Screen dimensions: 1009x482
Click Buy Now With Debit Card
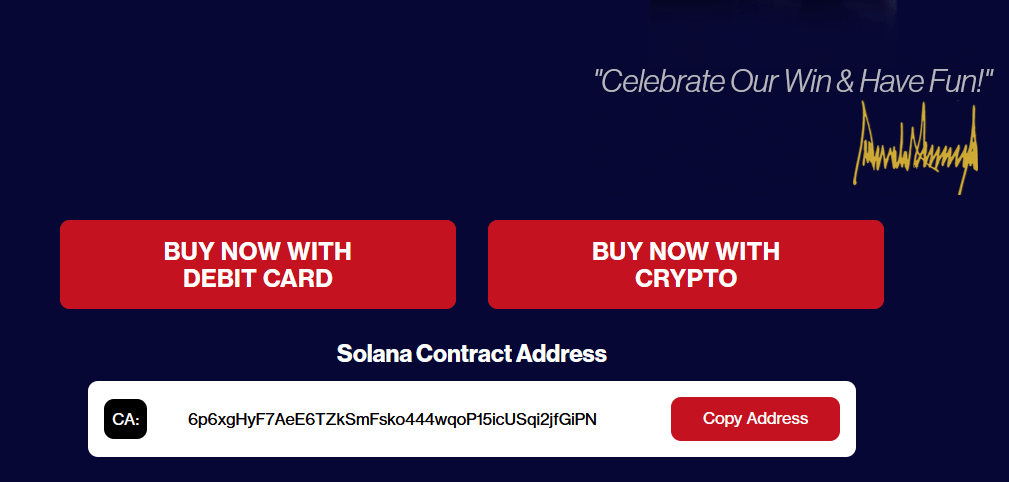click(258, 264)
